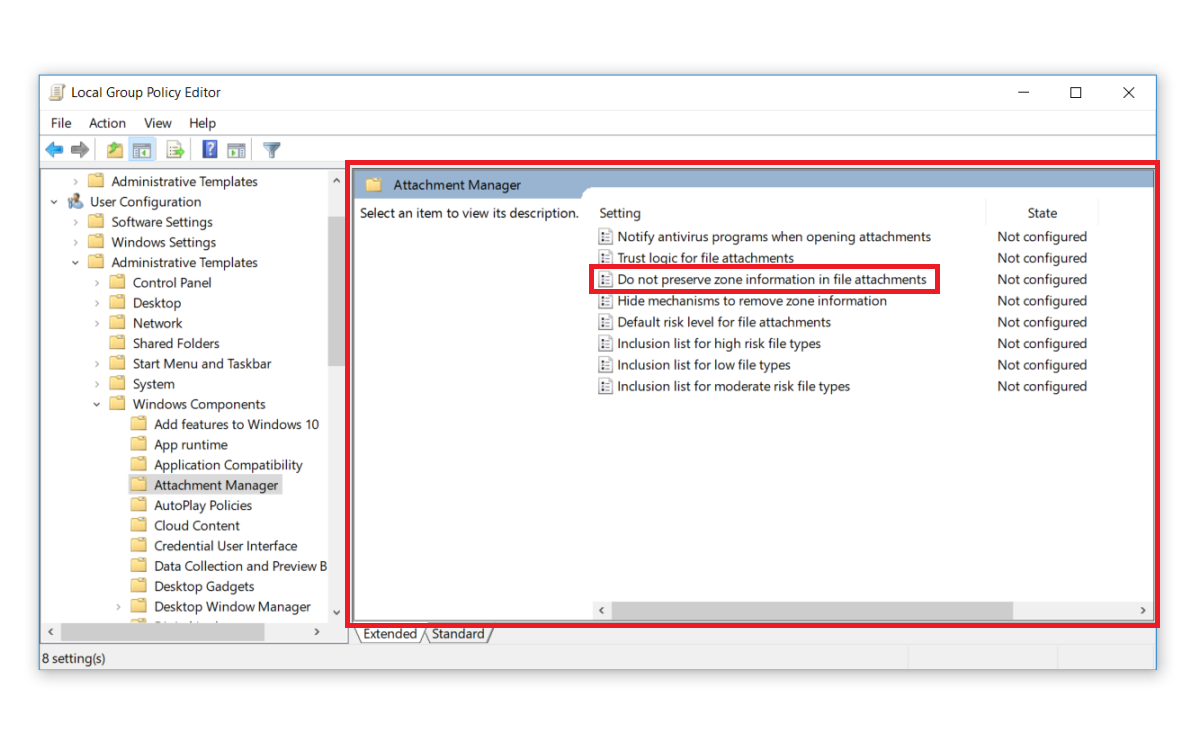Expand the Network tree node

pyautogui.click(x=97, y=323)
